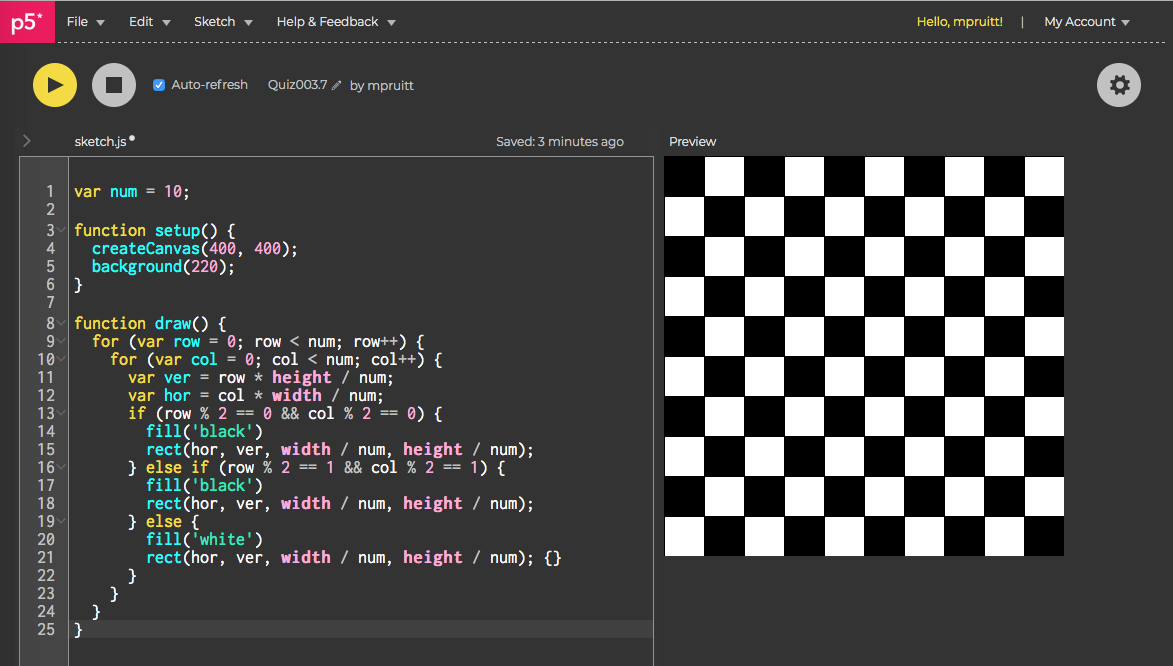Click the p5* logo home icon

(x=27, y=22)
